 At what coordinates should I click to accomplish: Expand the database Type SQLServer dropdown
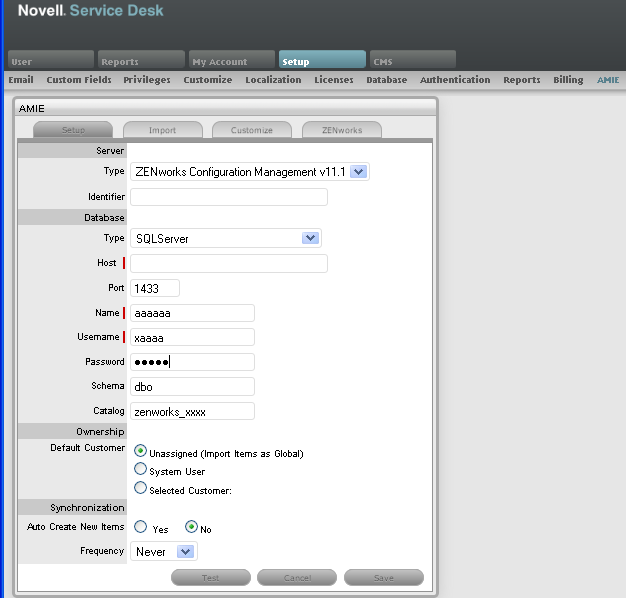point(310,238)
